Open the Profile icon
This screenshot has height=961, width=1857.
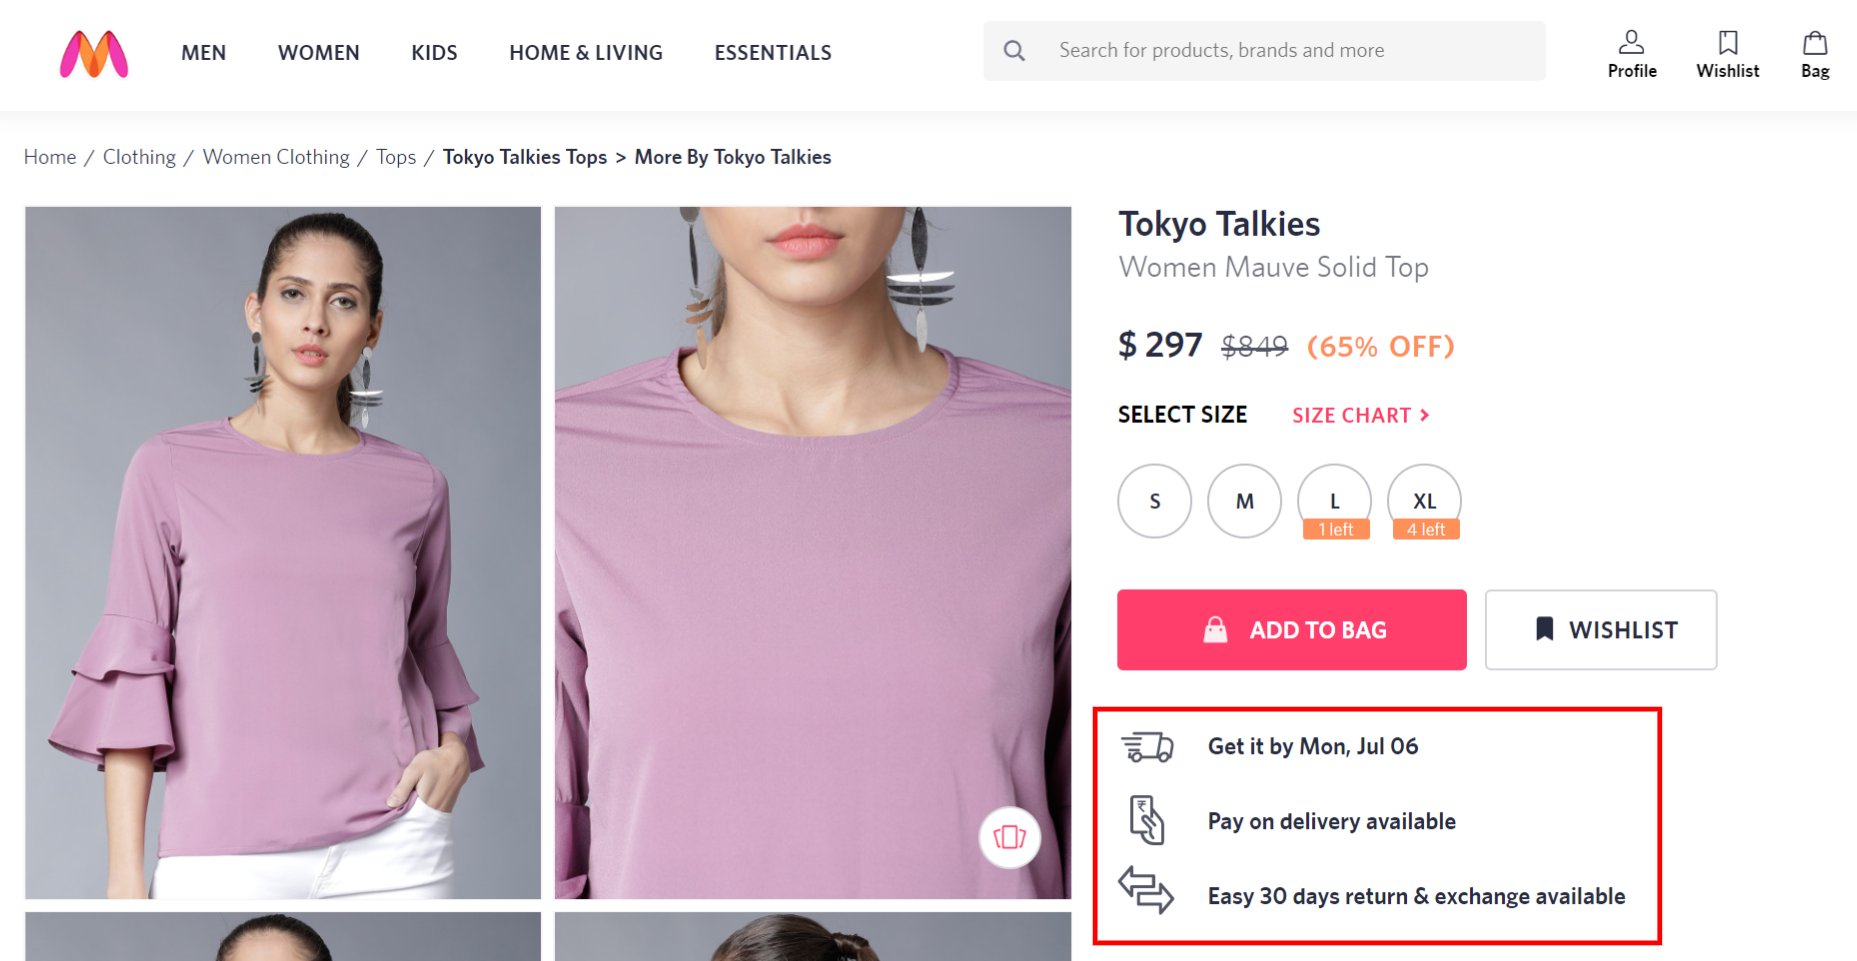pyautogui.click(x=1631, y=42)
